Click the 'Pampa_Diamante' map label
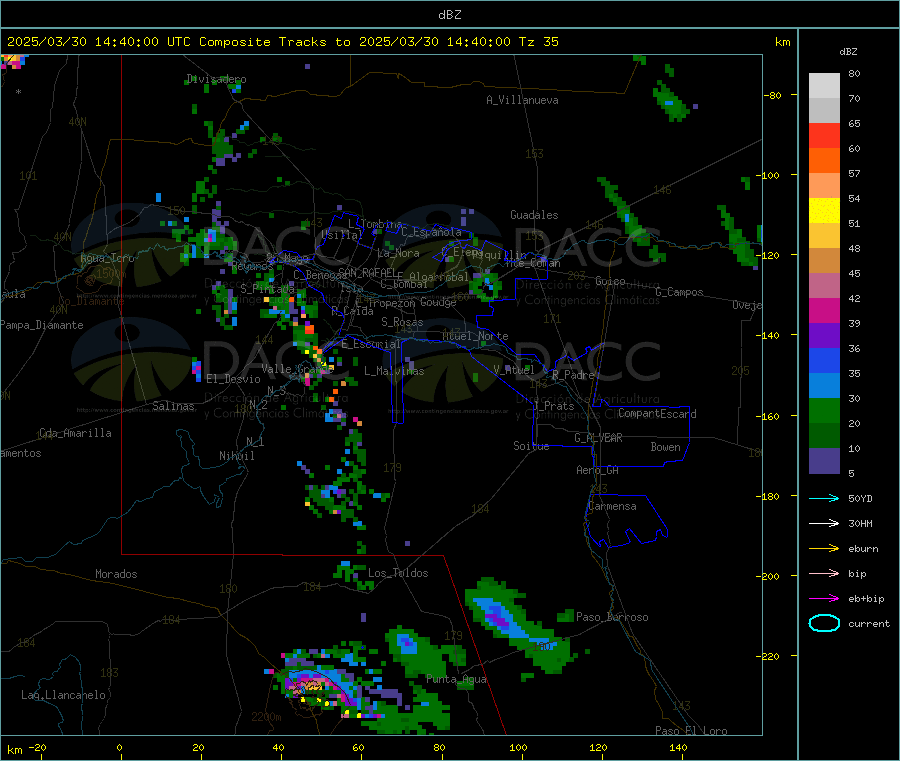The image size is (900, 761). click(x=42, y=325)
